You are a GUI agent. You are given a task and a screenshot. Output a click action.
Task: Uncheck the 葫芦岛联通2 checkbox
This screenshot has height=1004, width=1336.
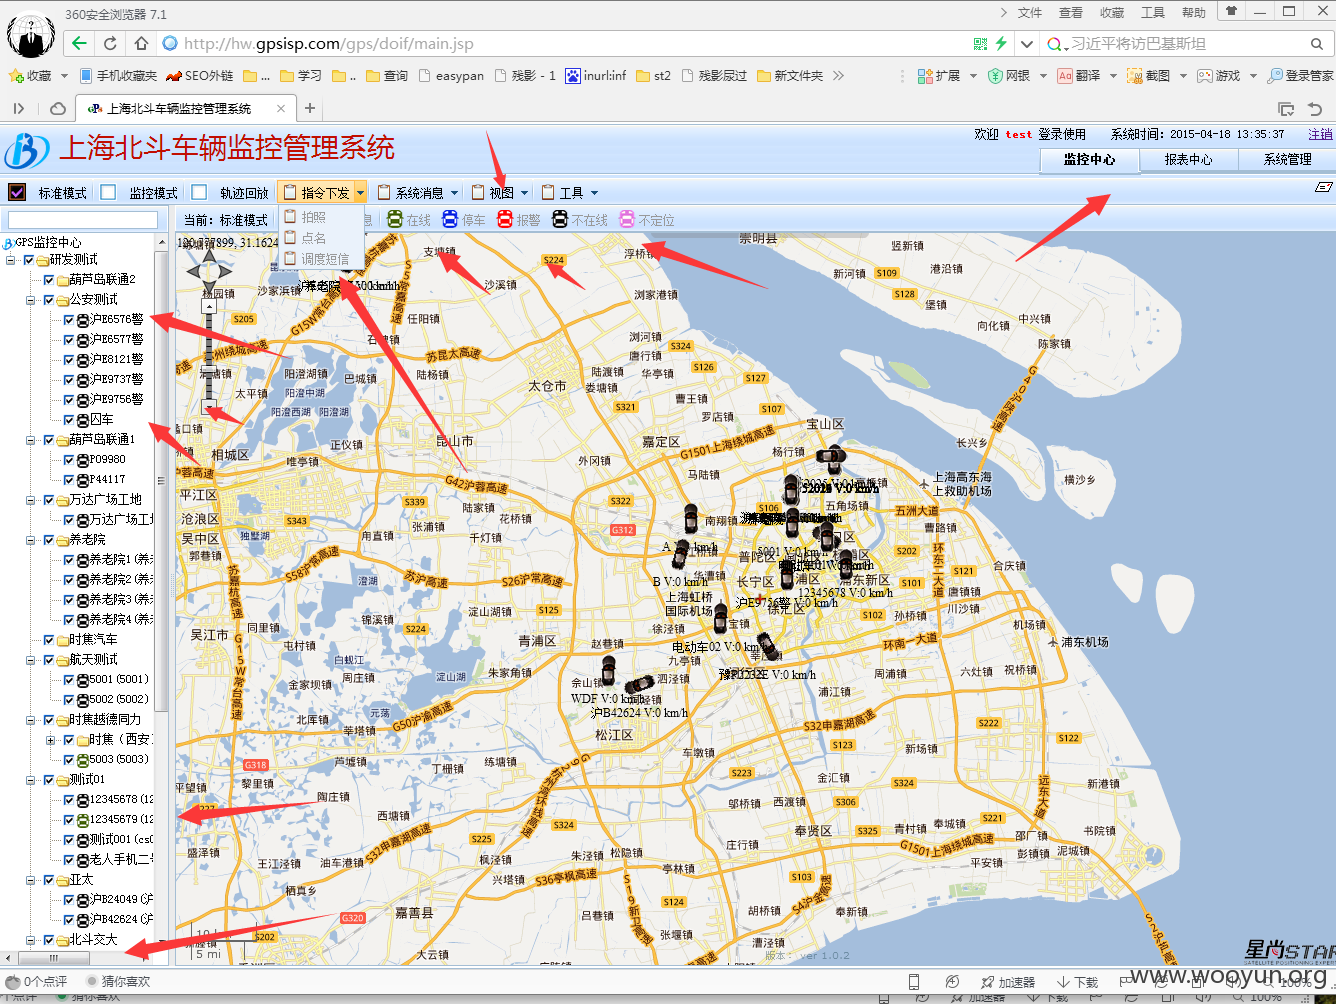click(x=49, y=280)
